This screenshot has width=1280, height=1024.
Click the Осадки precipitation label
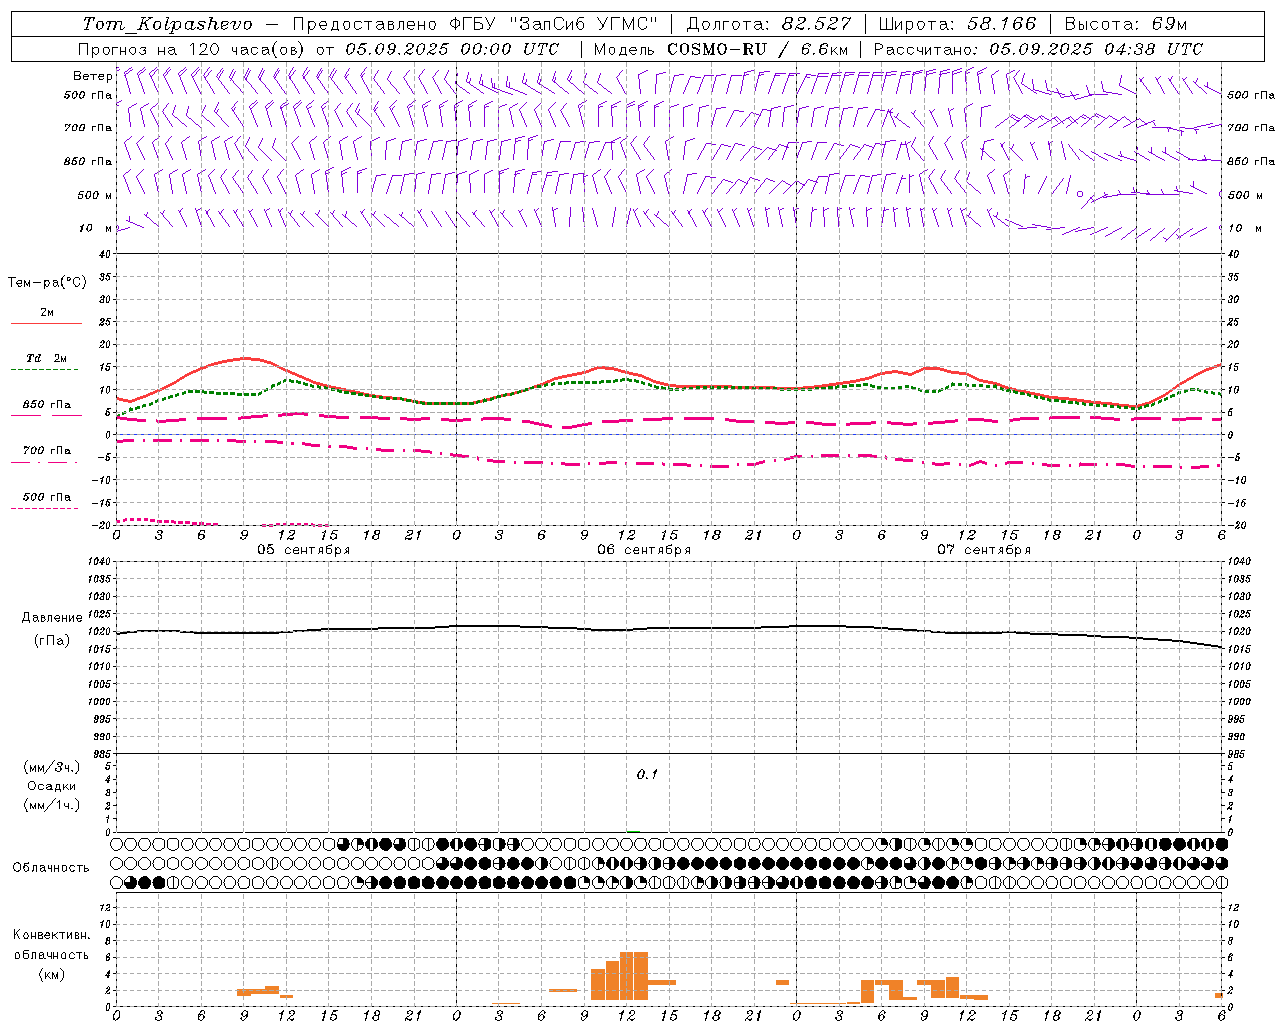click(51, 786)
